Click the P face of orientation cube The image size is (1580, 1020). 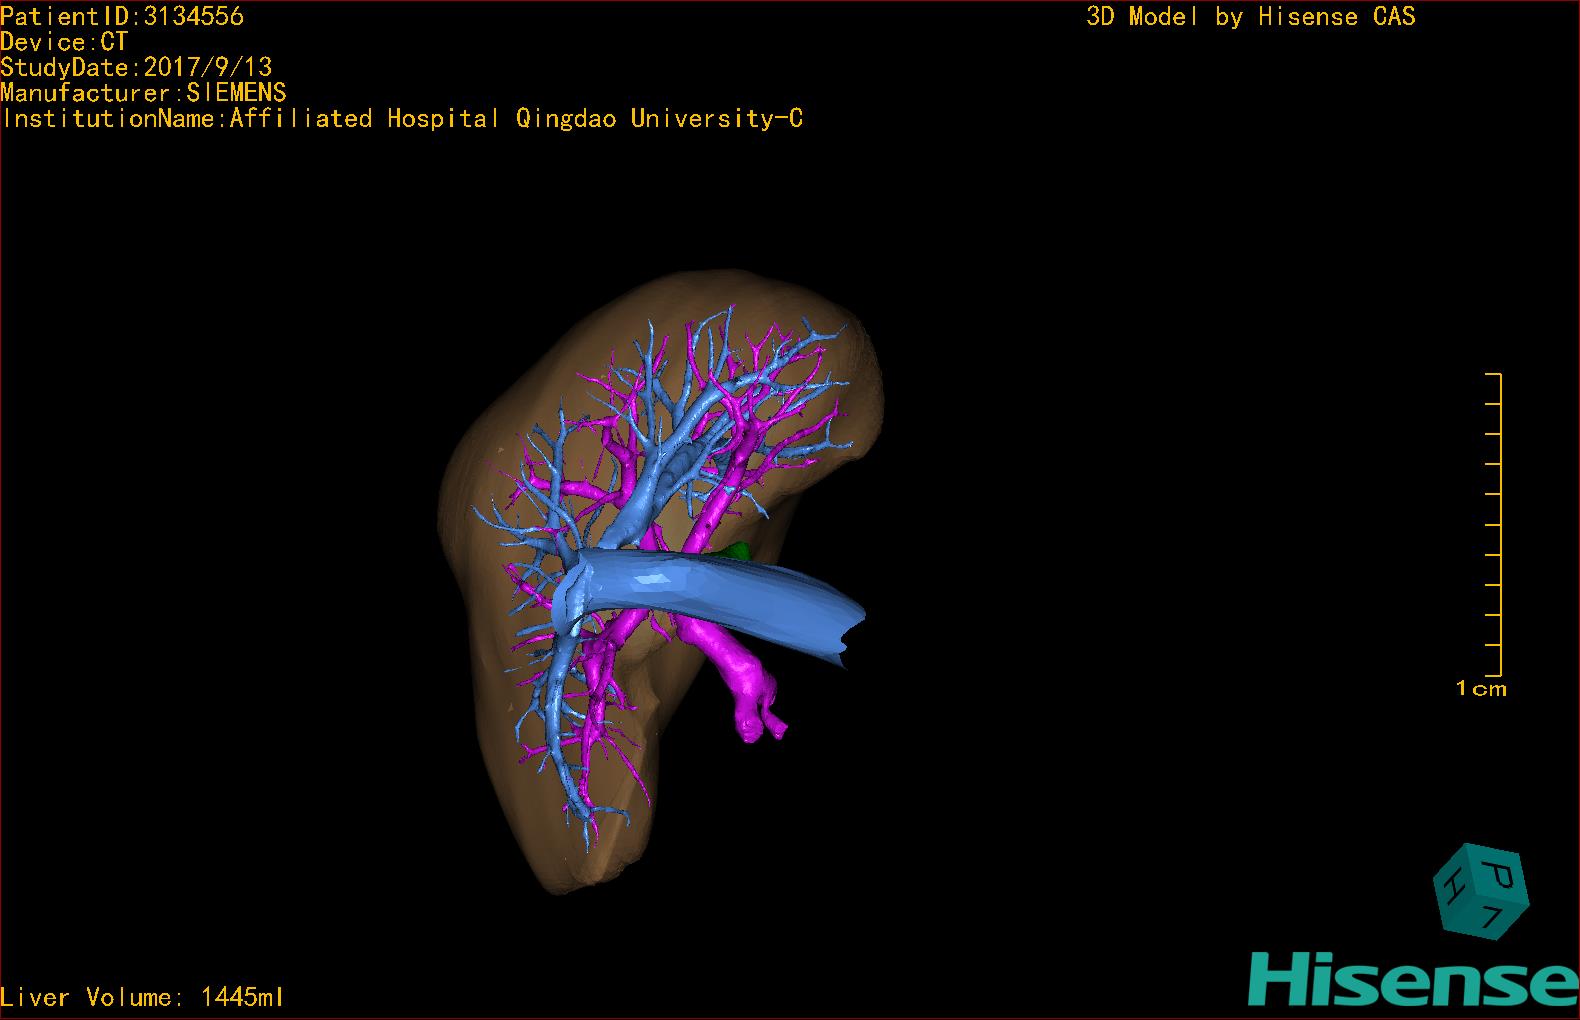1499,873
